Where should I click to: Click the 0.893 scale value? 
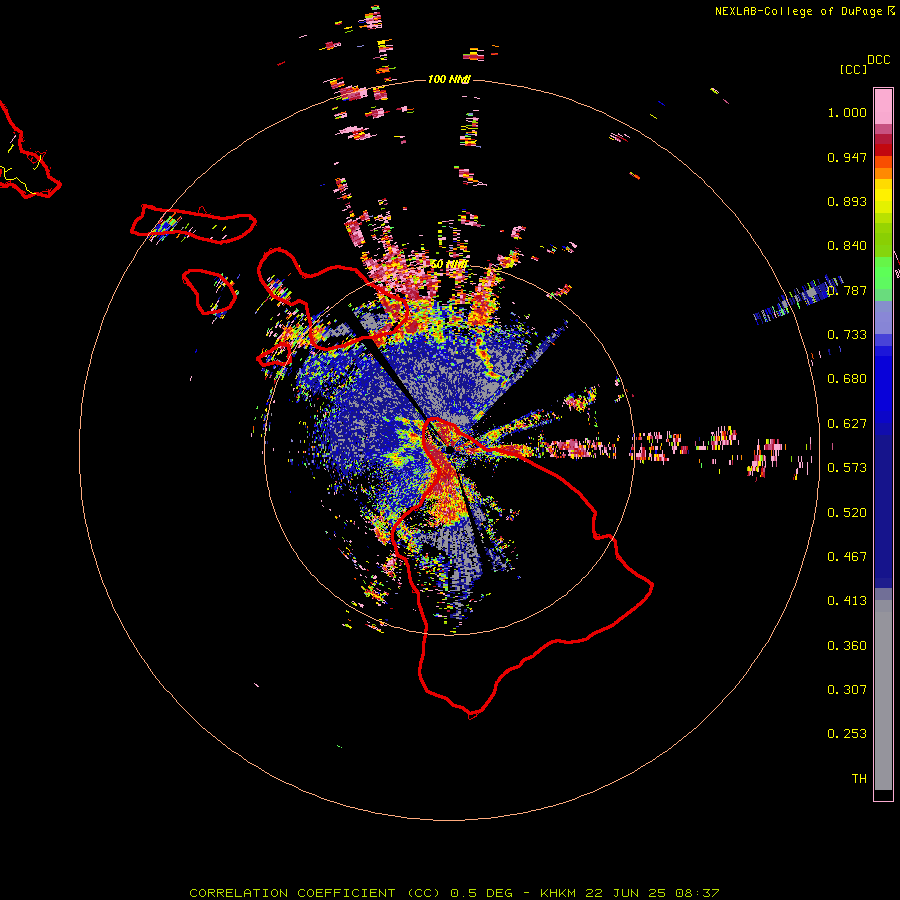coord(847,201)
